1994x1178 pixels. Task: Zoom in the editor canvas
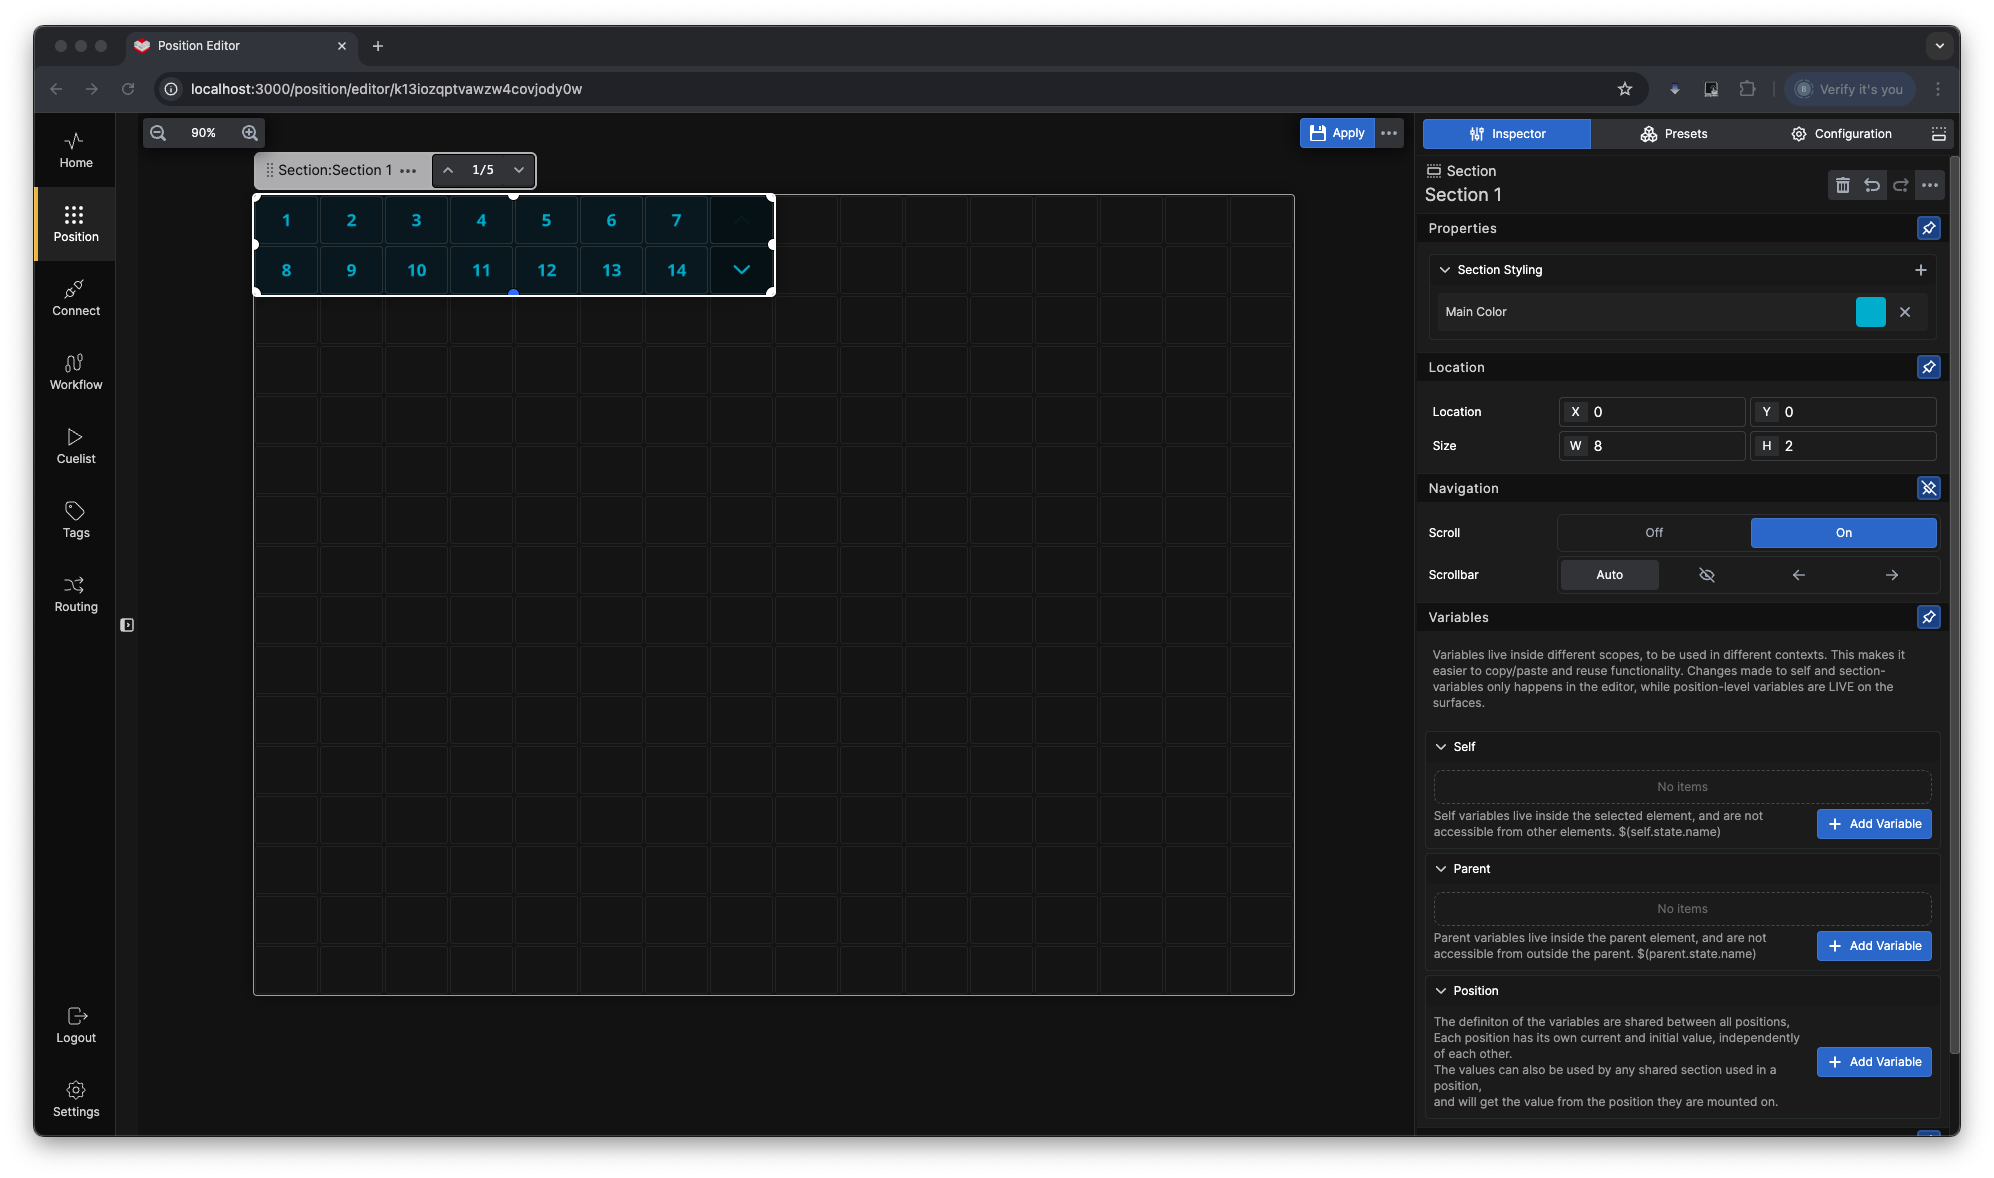pyautogui.click(x=250, y=133)
